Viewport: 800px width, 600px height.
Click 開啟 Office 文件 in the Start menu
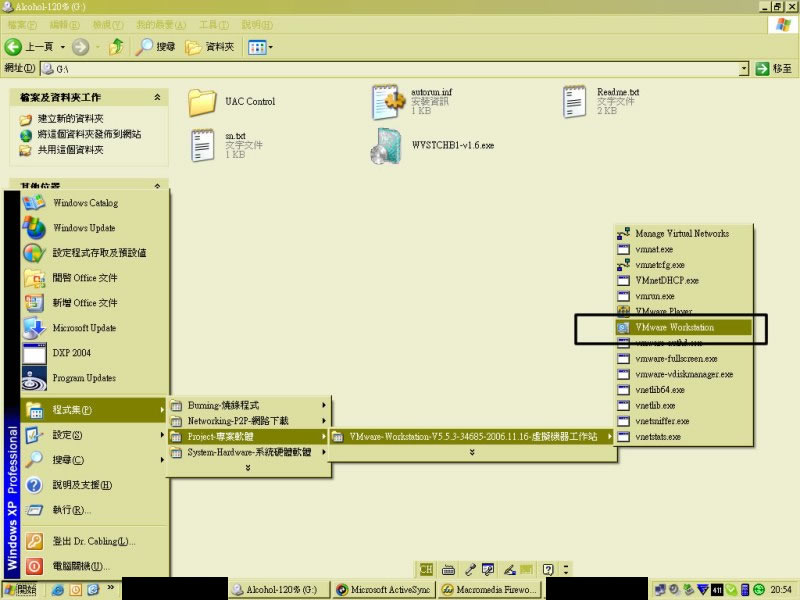click(x=95, y=278)
